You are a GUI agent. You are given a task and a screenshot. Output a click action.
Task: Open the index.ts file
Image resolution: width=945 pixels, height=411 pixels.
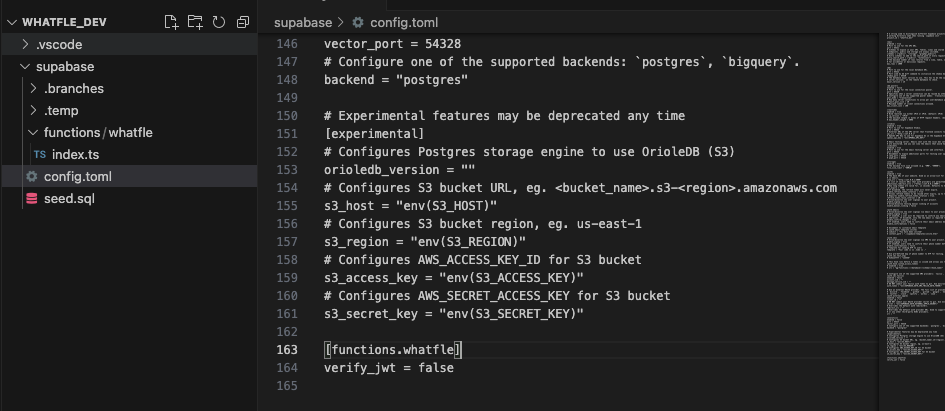click(x=129, y=155)
